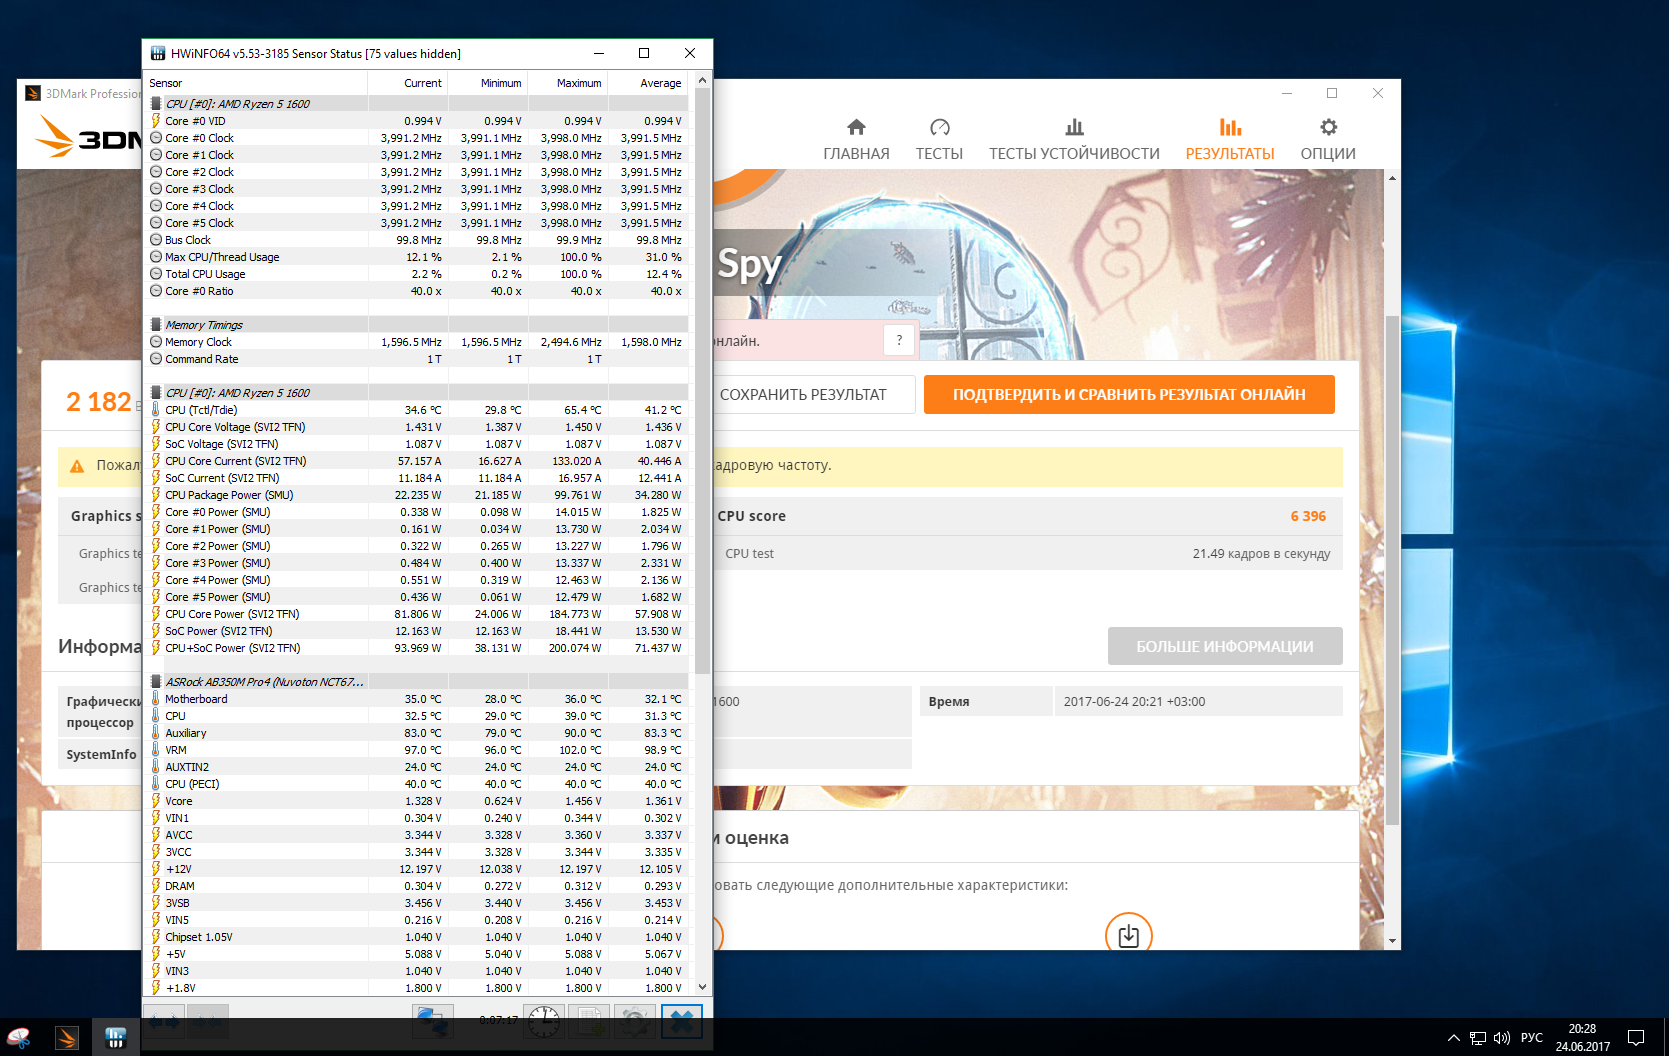Click the circular download icon in 3DMark

coord(1128,935)
